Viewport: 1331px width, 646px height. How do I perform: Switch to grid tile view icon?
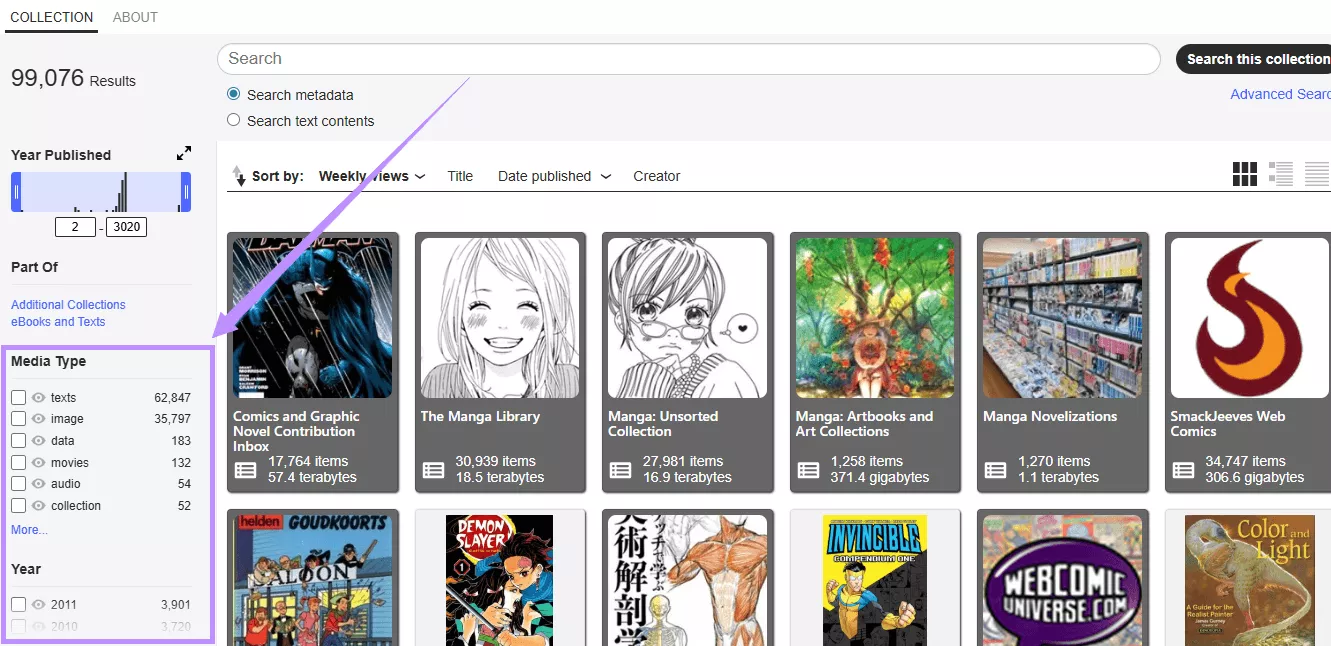click(1244, 174)
